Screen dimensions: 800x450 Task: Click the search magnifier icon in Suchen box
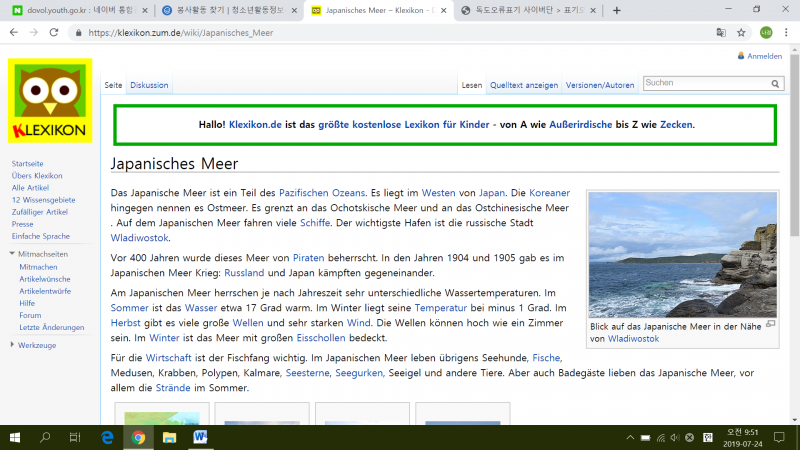tap(776, 84)
